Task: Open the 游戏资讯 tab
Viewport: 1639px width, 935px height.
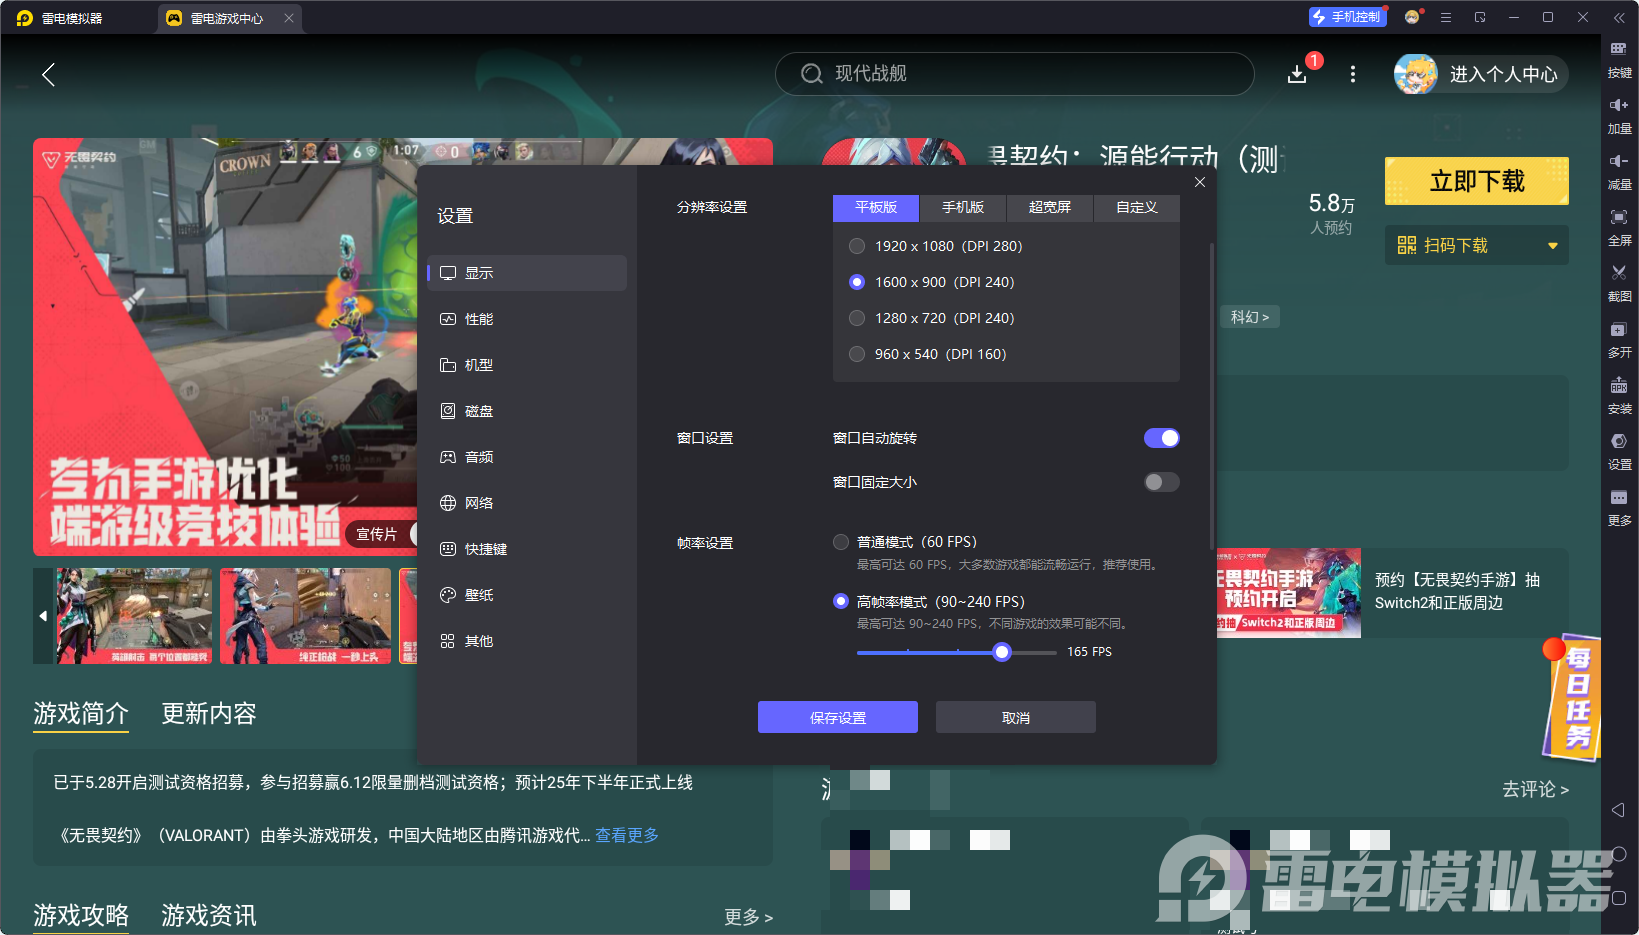Action: click(x=208, y=916)
